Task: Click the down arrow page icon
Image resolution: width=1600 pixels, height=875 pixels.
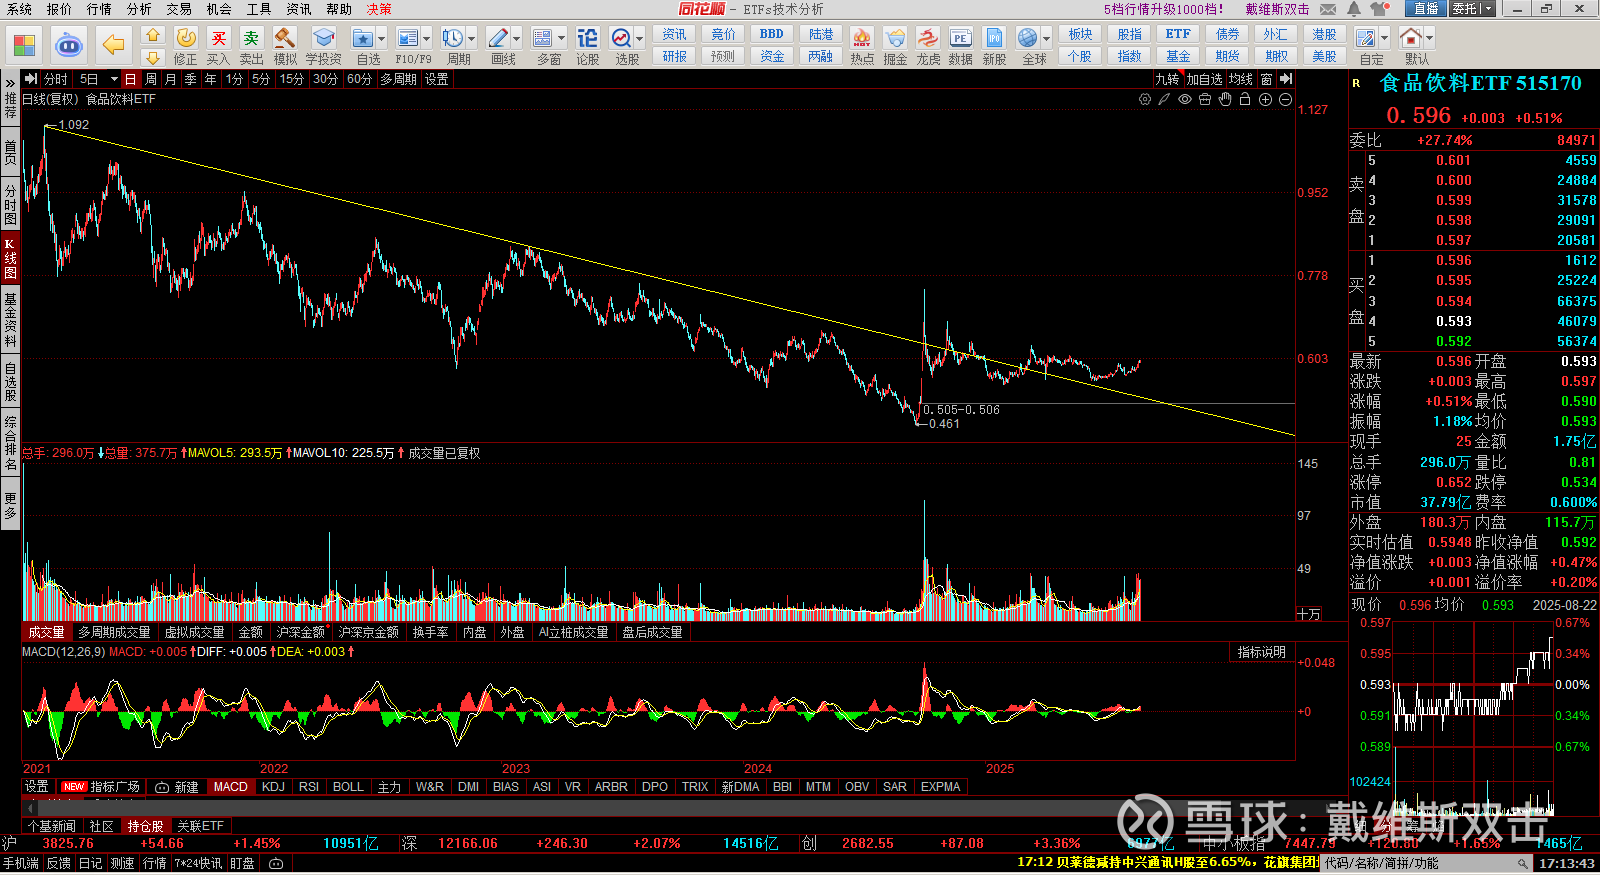Action: [x=153, y=57]
